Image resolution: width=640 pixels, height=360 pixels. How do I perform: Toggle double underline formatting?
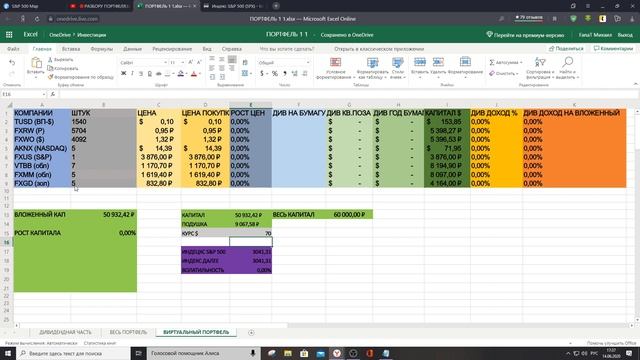[150, 73]
